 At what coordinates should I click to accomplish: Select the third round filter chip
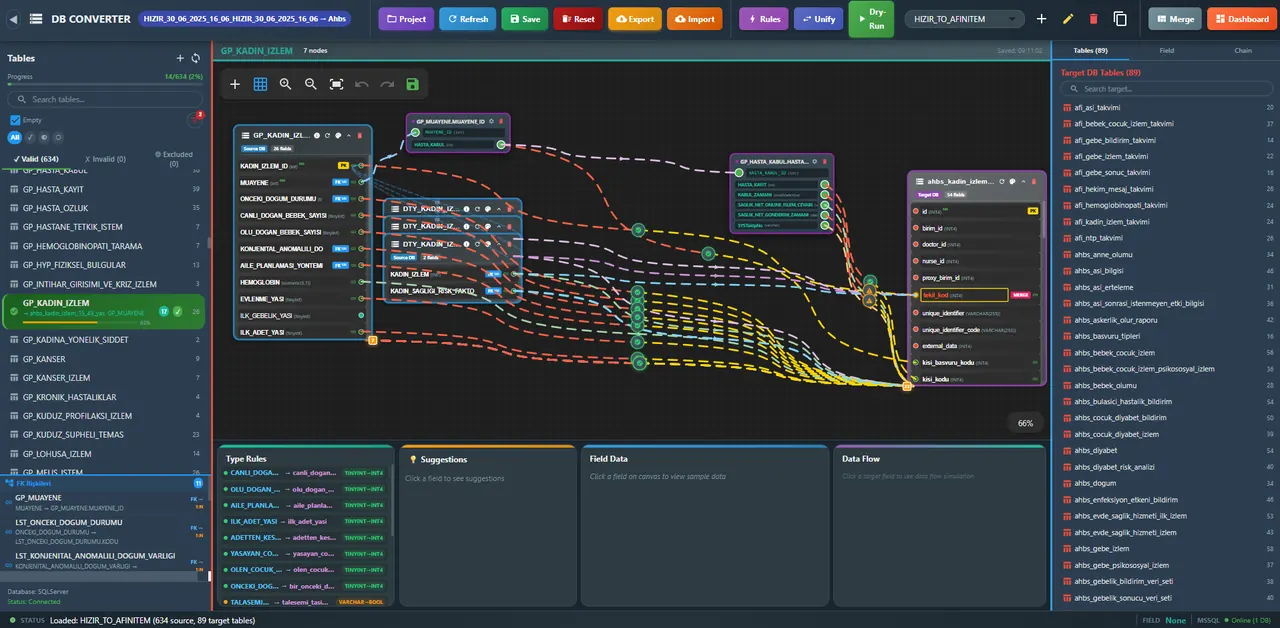tap(45, 137)
